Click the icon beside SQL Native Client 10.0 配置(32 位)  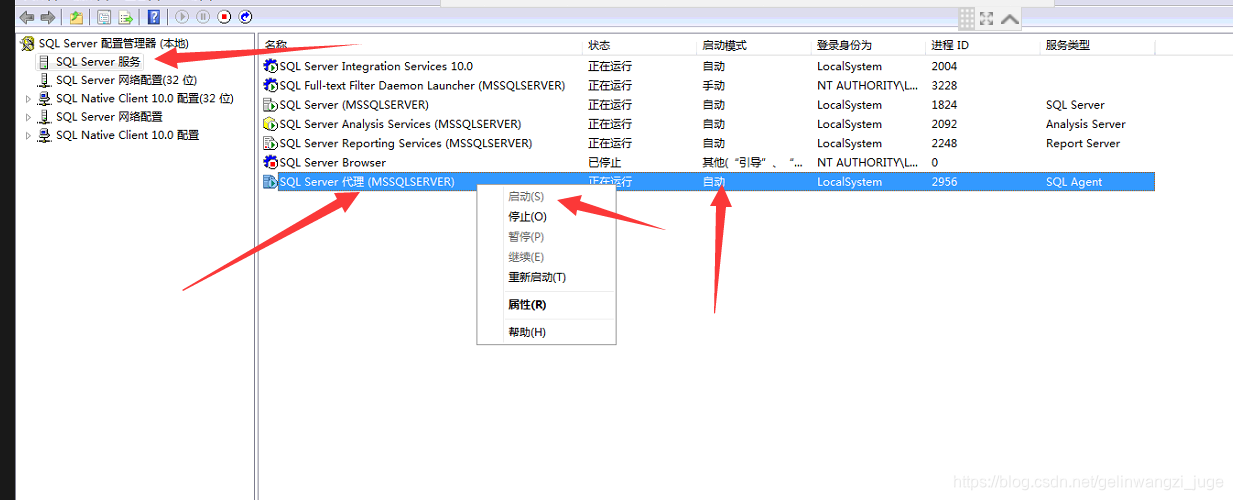(44, 99)
